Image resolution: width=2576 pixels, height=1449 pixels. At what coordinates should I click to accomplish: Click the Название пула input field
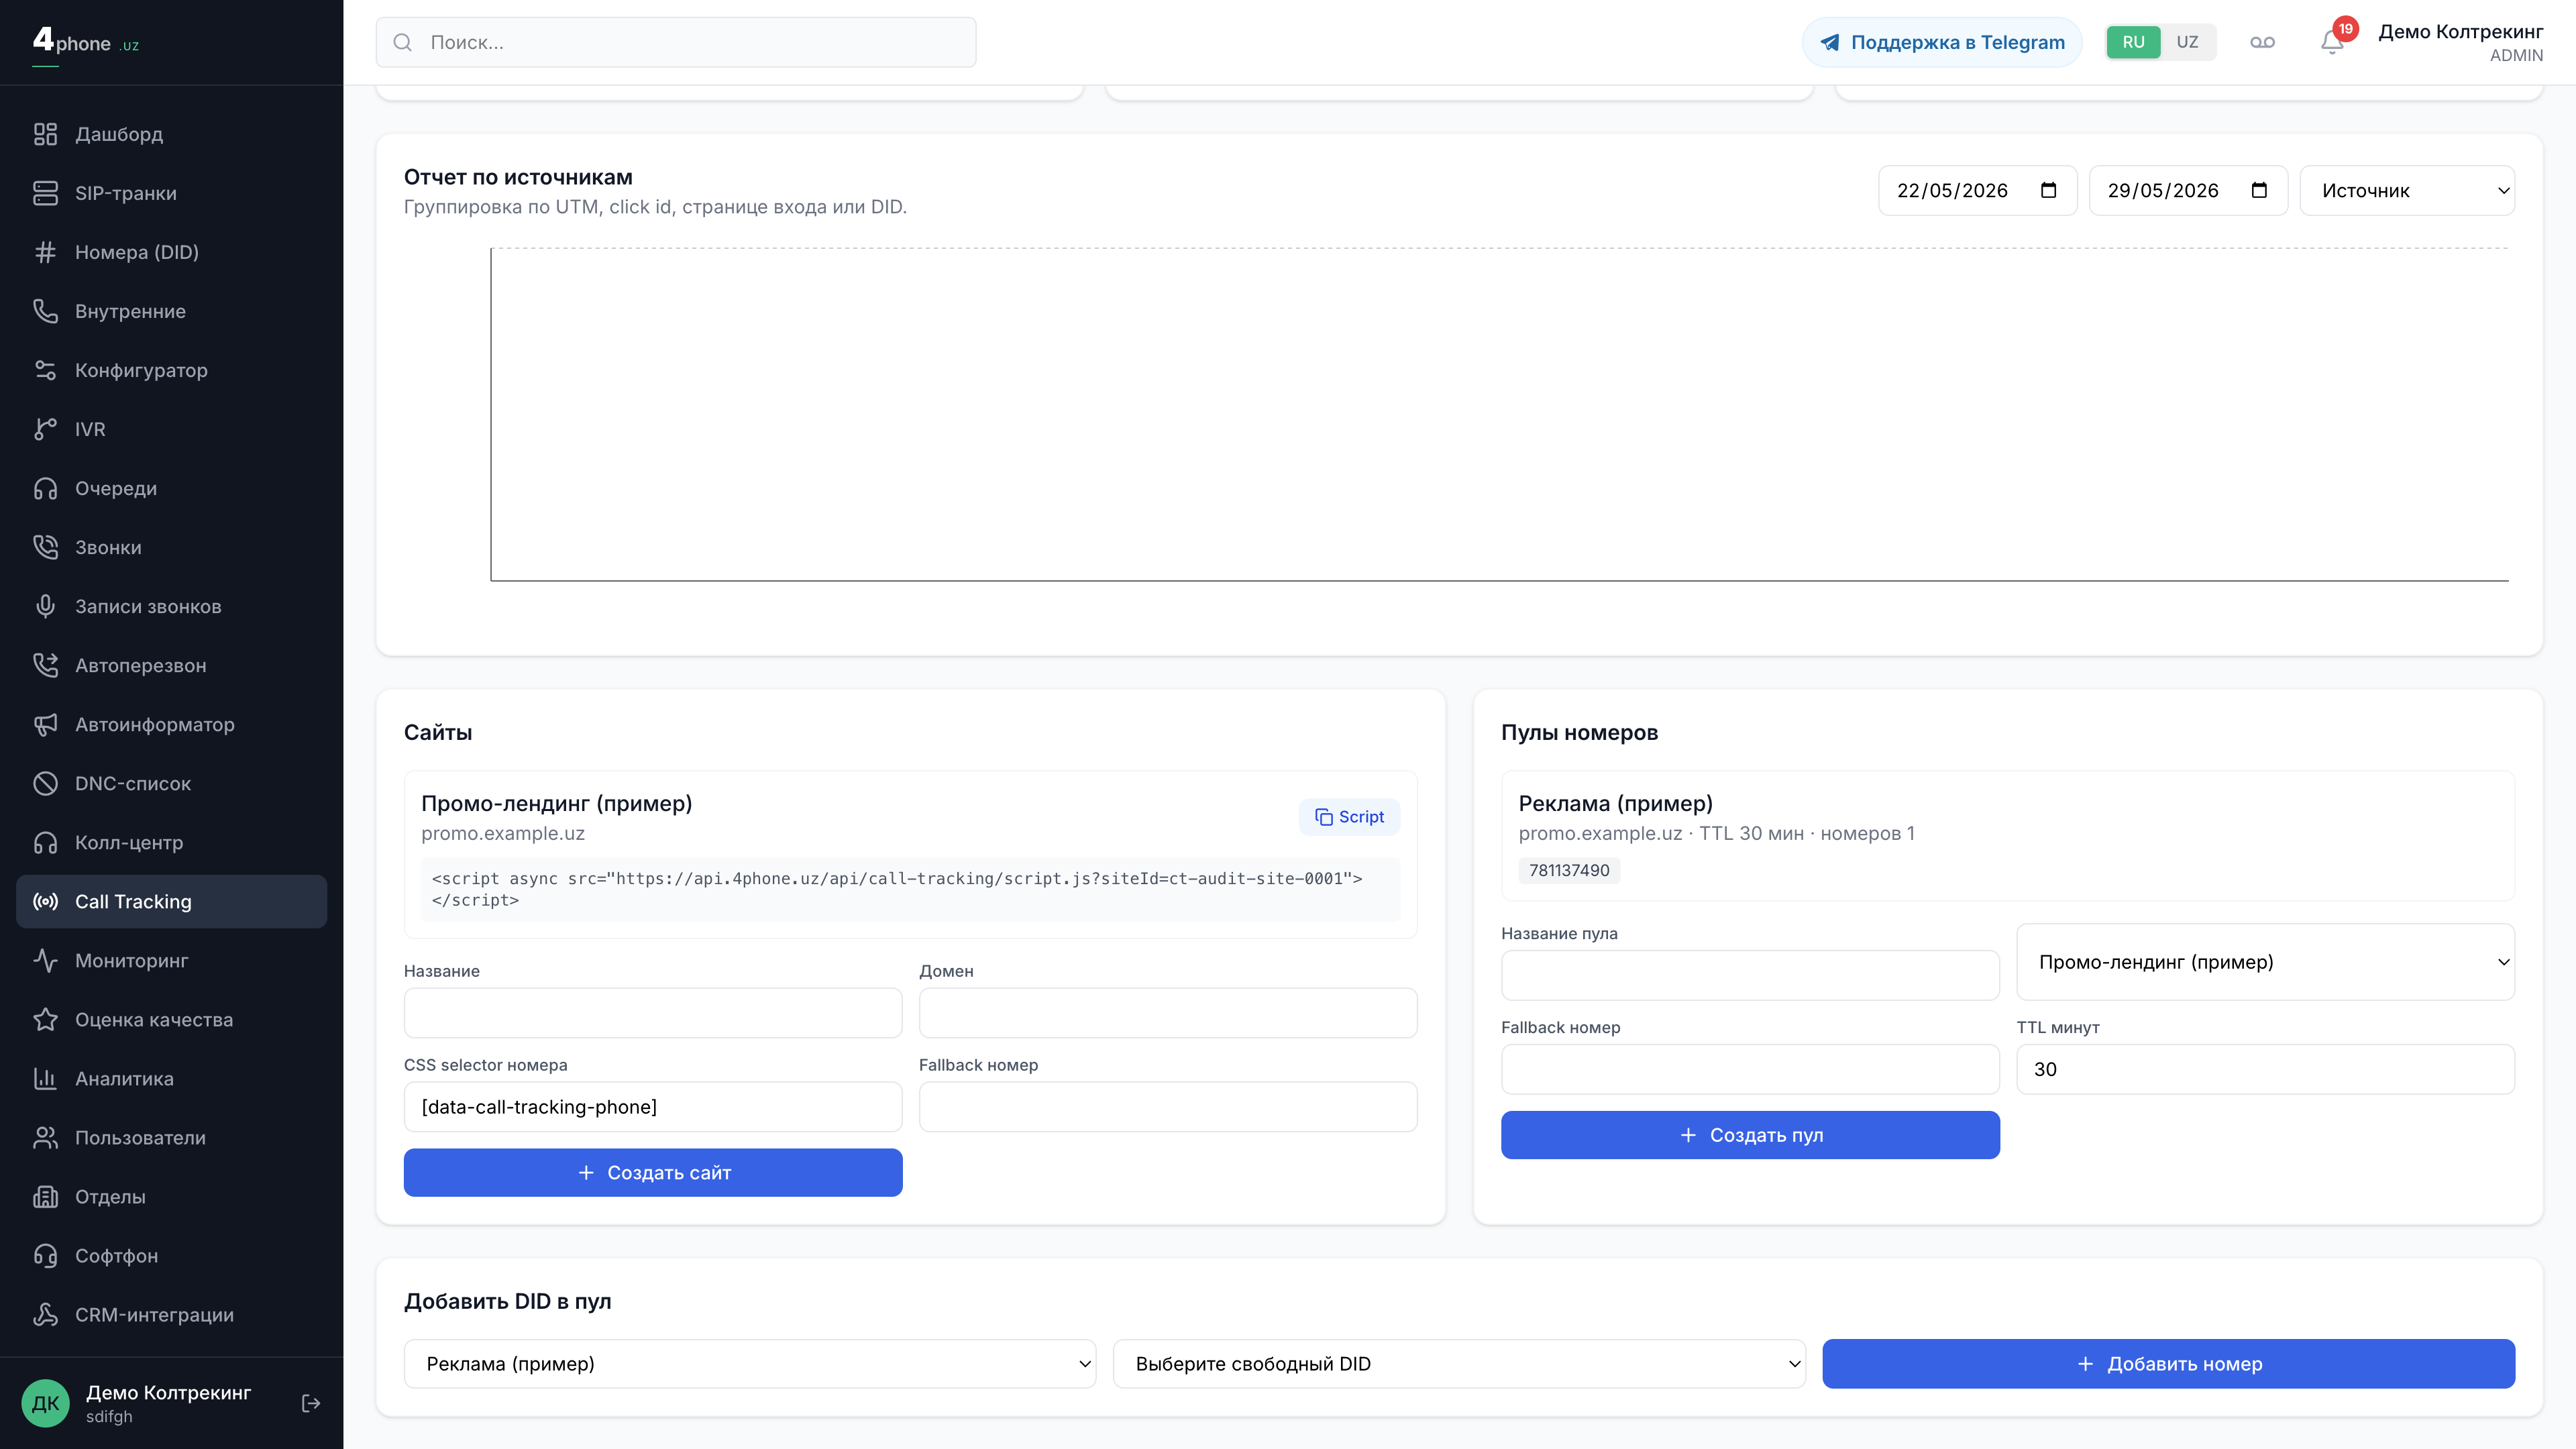pos(1750,975)
